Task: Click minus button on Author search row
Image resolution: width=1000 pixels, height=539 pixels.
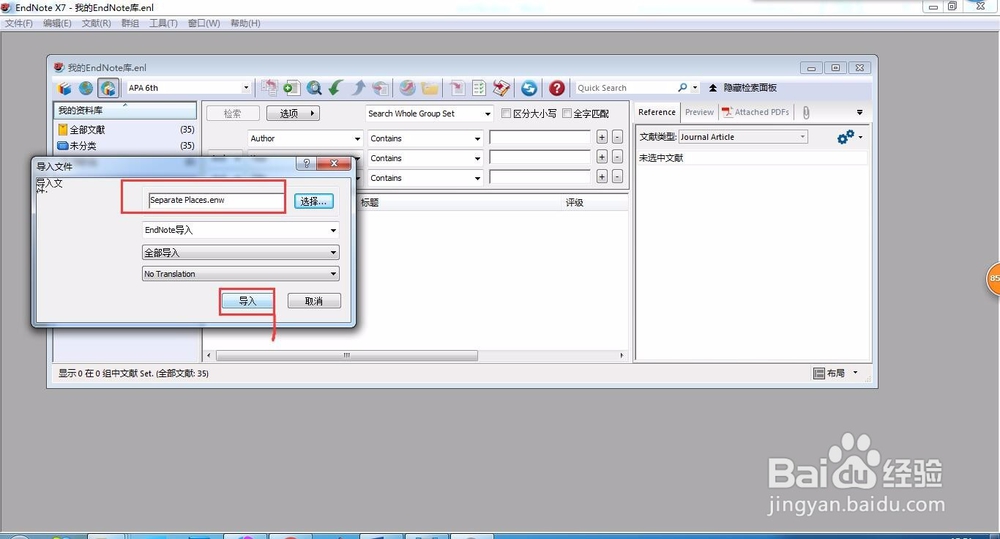Action: (617, 137)
